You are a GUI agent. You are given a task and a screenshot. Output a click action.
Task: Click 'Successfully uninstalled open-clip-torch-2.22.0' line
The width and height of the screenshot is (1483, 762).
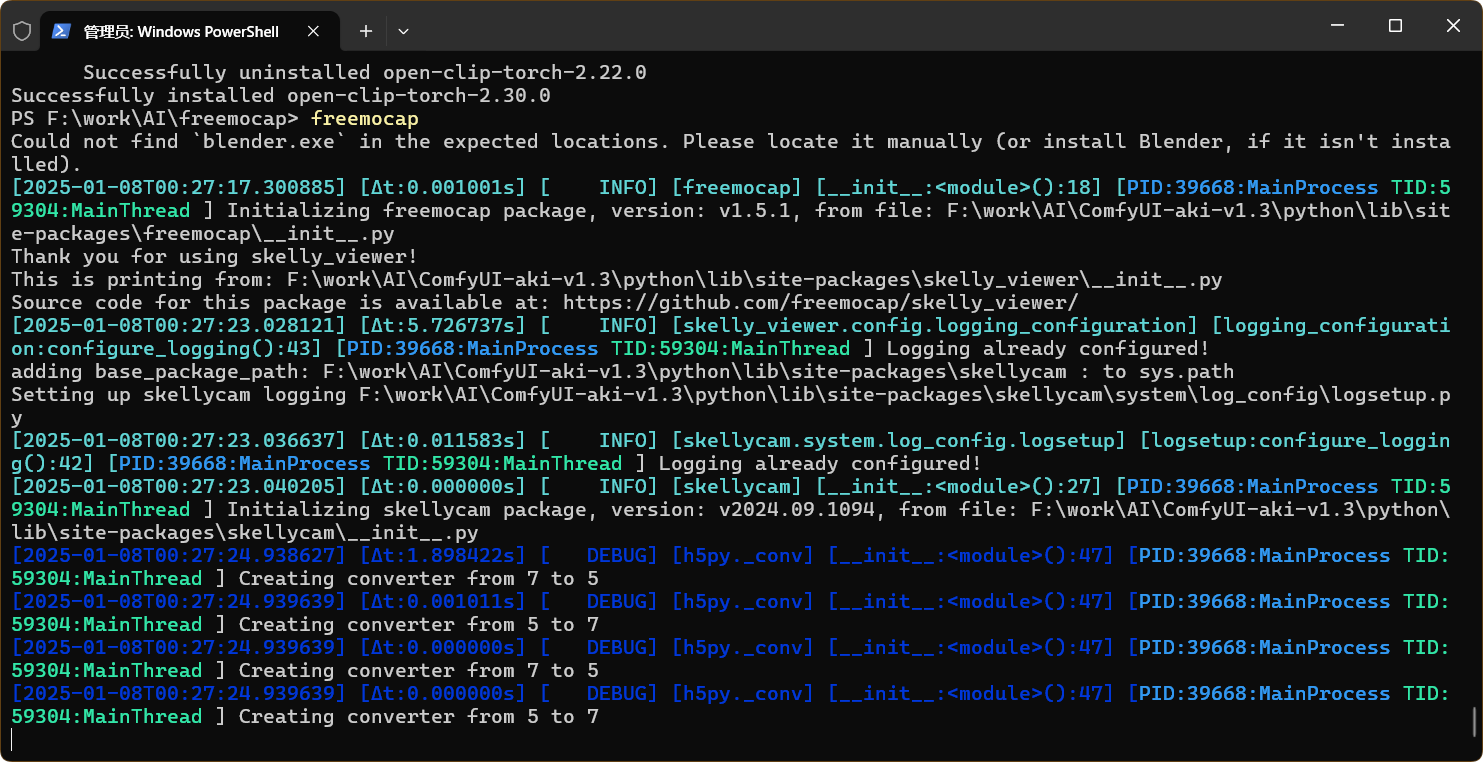[x=365, y=73]
